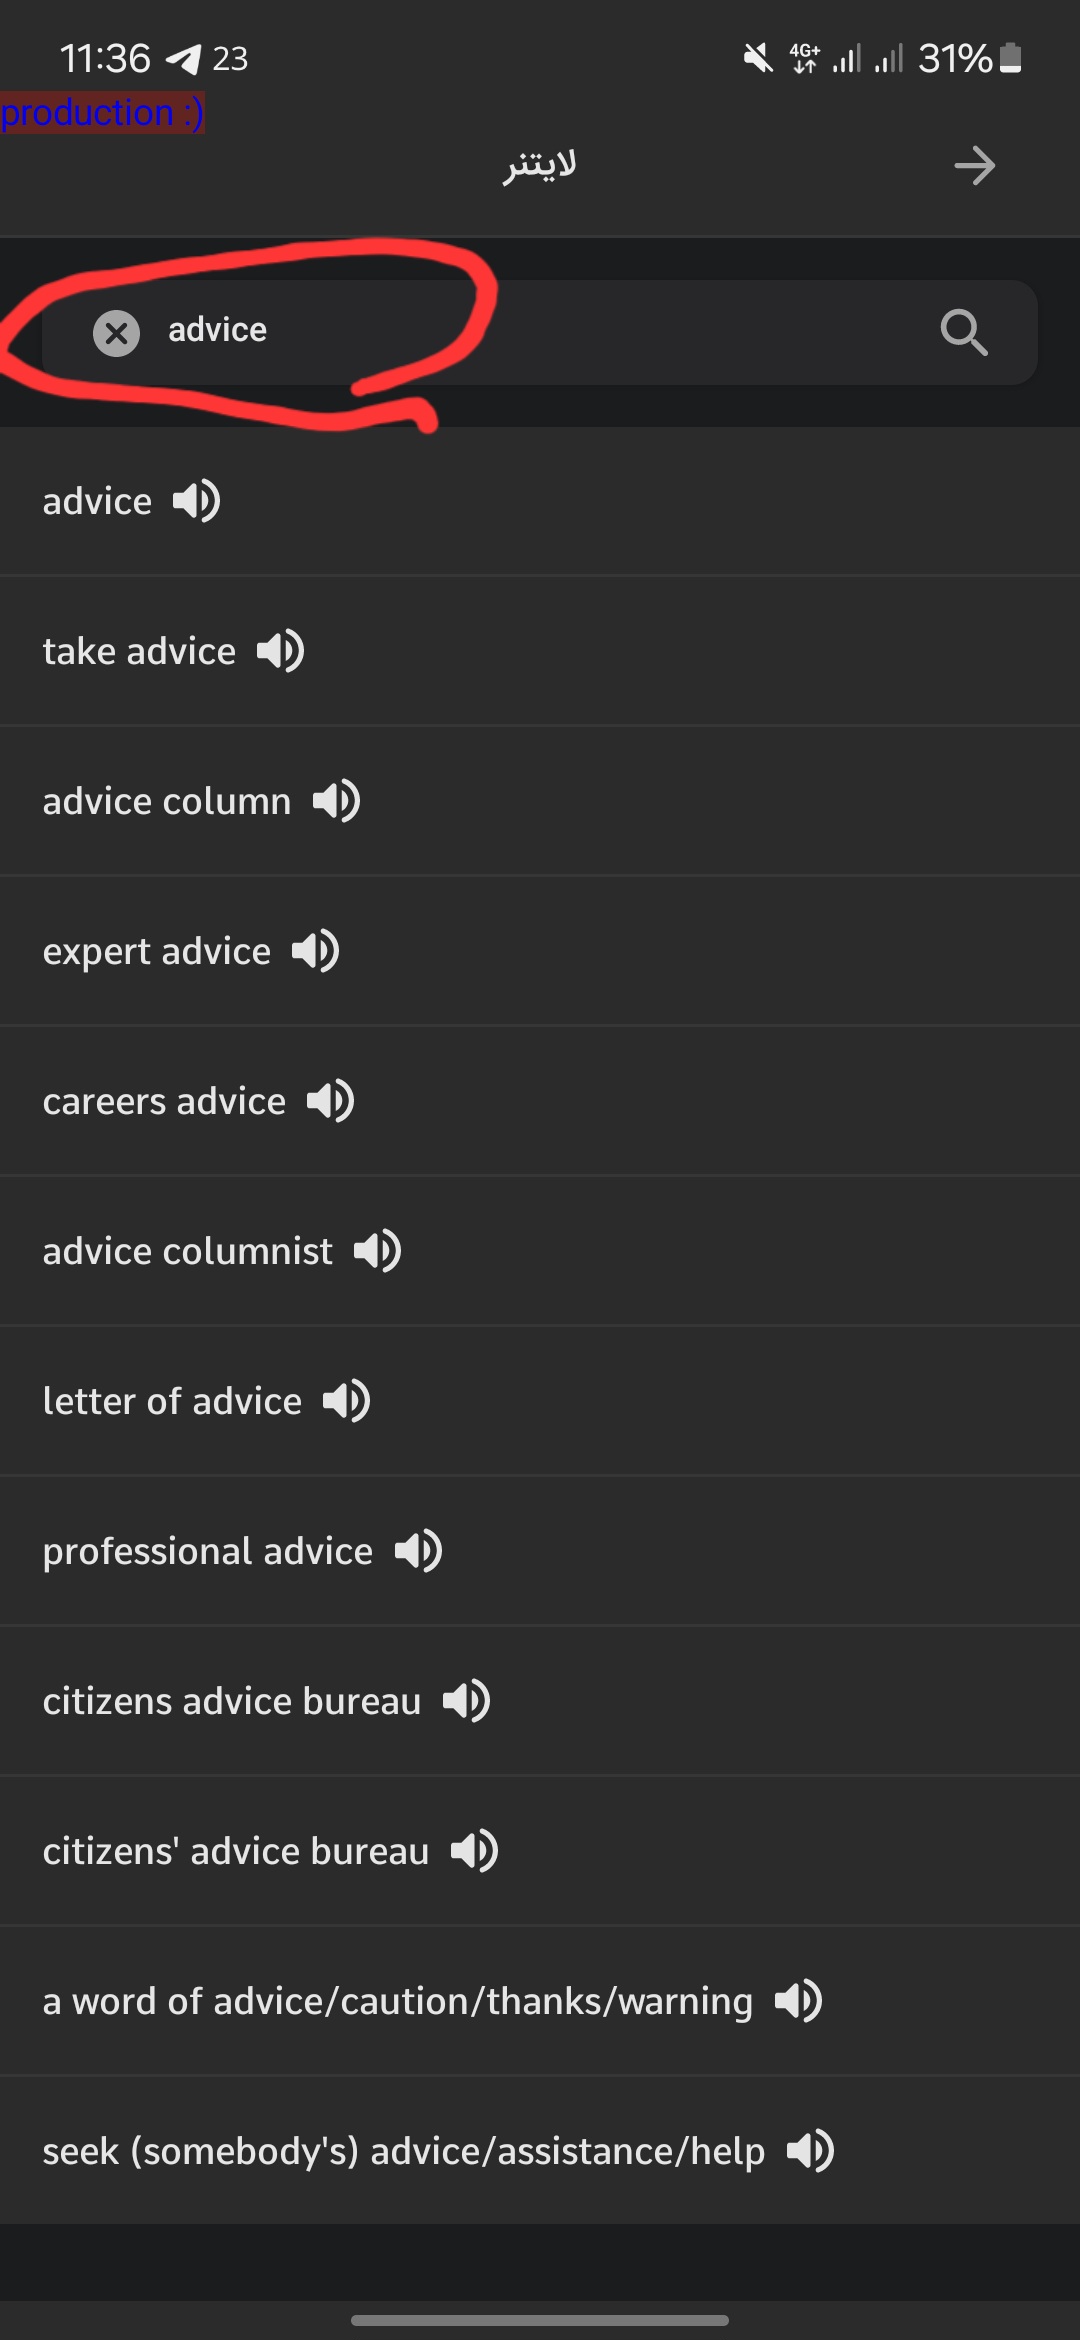
Task: Play audio for "take advice"
Action: point(281,651)
